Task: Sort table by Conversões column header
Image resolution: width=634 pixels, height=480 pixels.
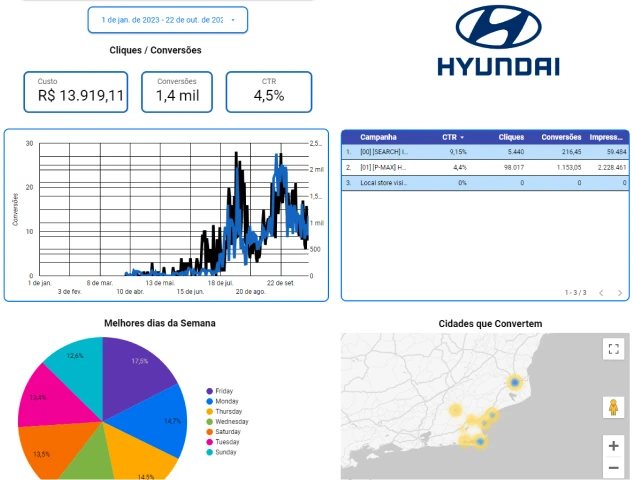Action: 561,137
